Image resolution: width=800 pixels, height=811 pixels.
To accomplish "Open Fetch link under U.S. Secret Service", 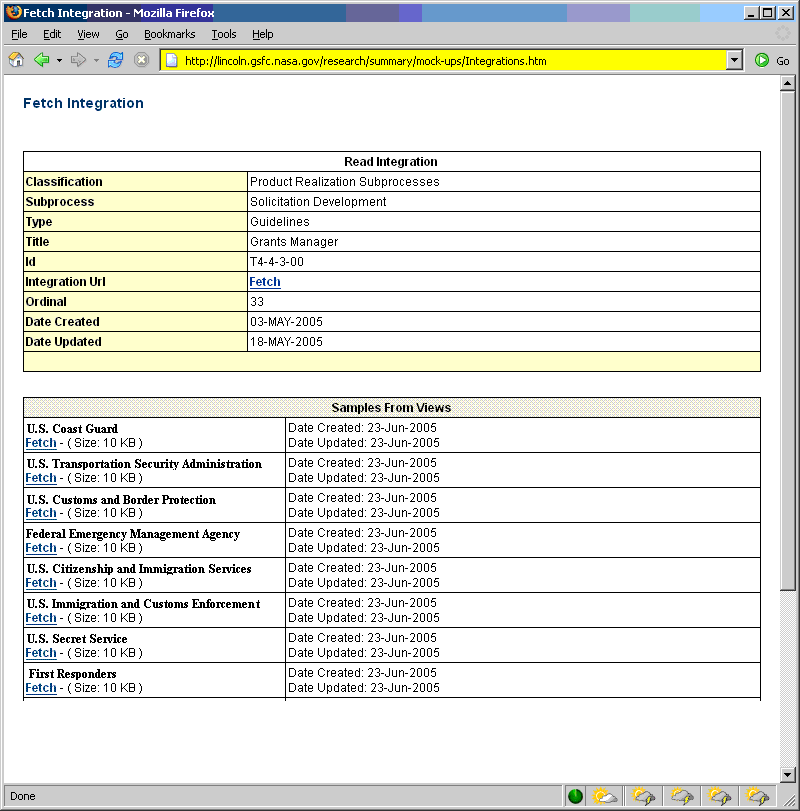I will tap(41, 653).
